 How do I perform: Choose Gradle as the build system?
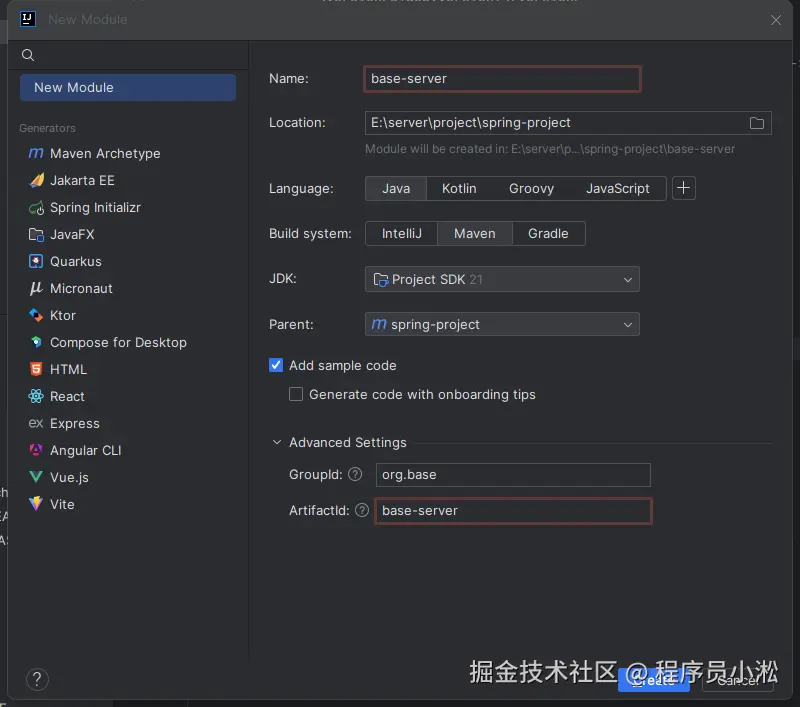point(548,233)
